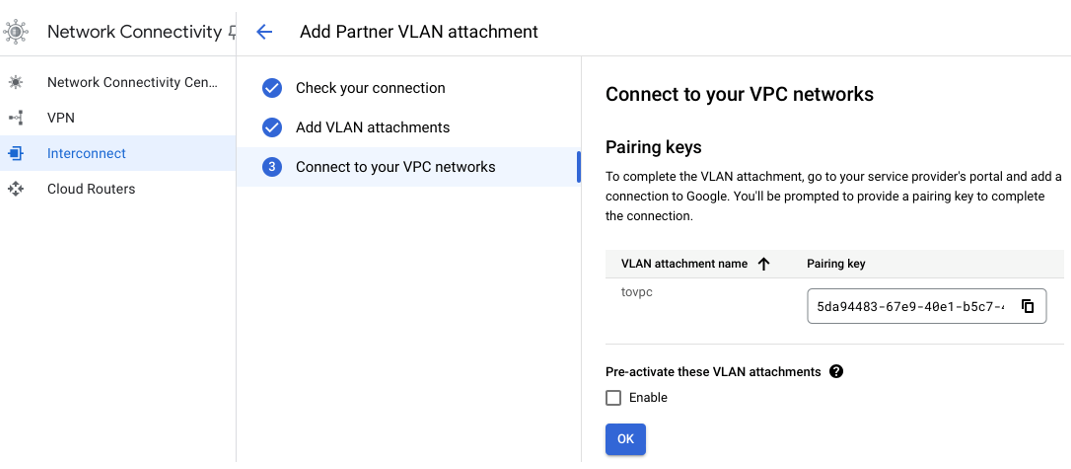Select Connect to your VPC networks step
Screen dimensions: 1071x469
pyautogui.click(x=395, y=167)
